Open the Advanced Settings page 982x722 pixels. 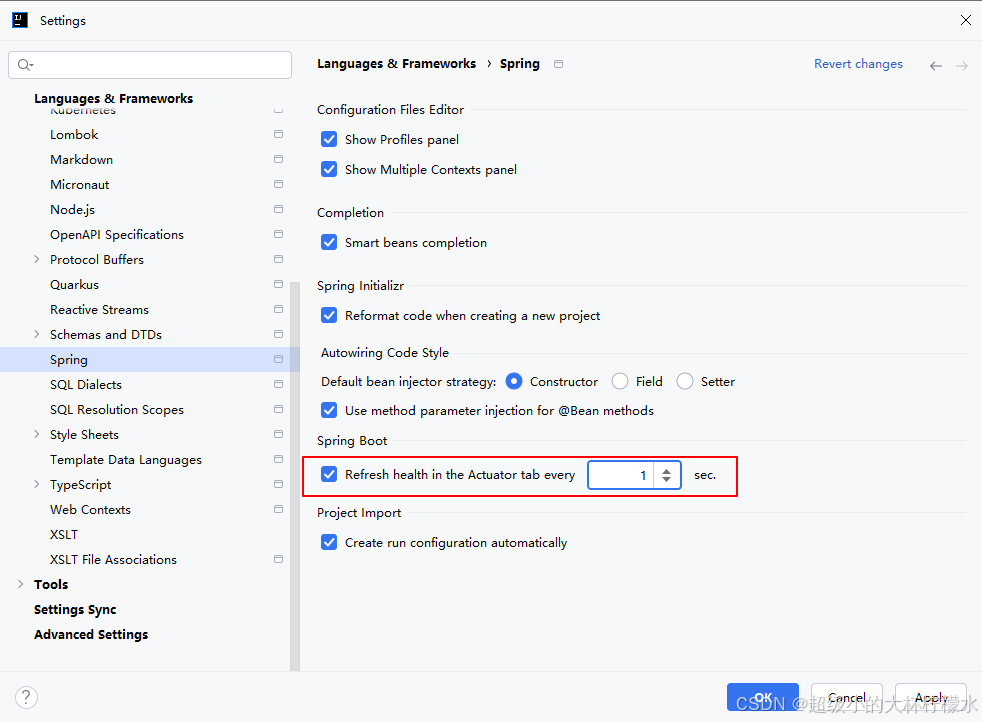pos(91,634)
